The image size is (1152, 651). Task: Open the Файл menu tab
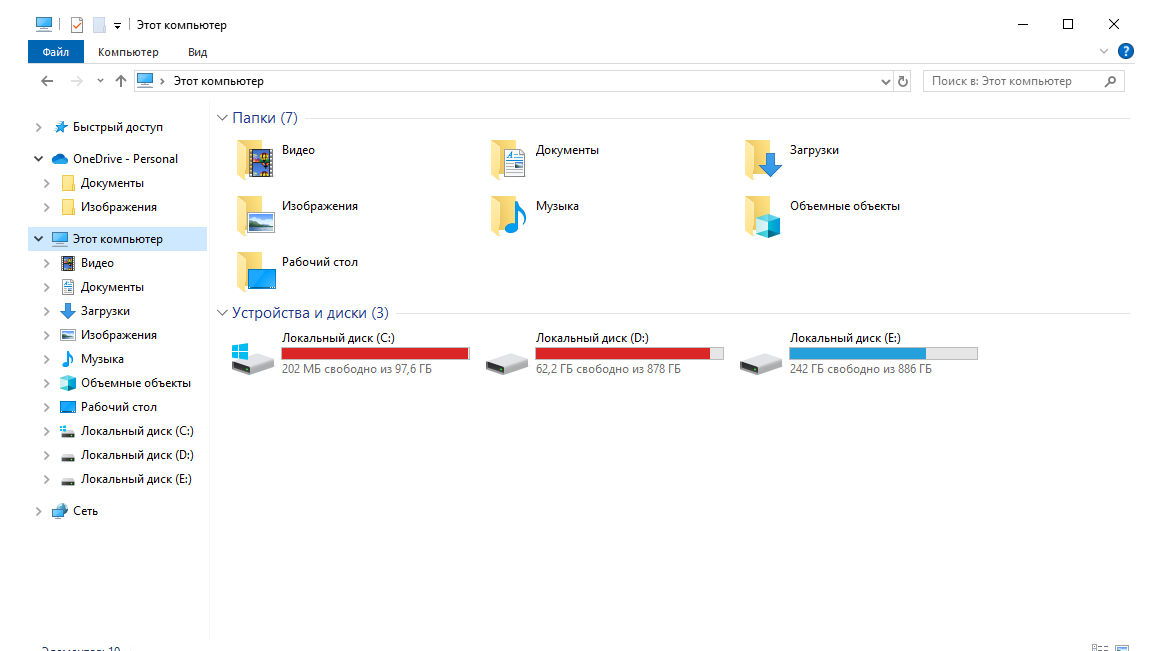click(56, 52)
